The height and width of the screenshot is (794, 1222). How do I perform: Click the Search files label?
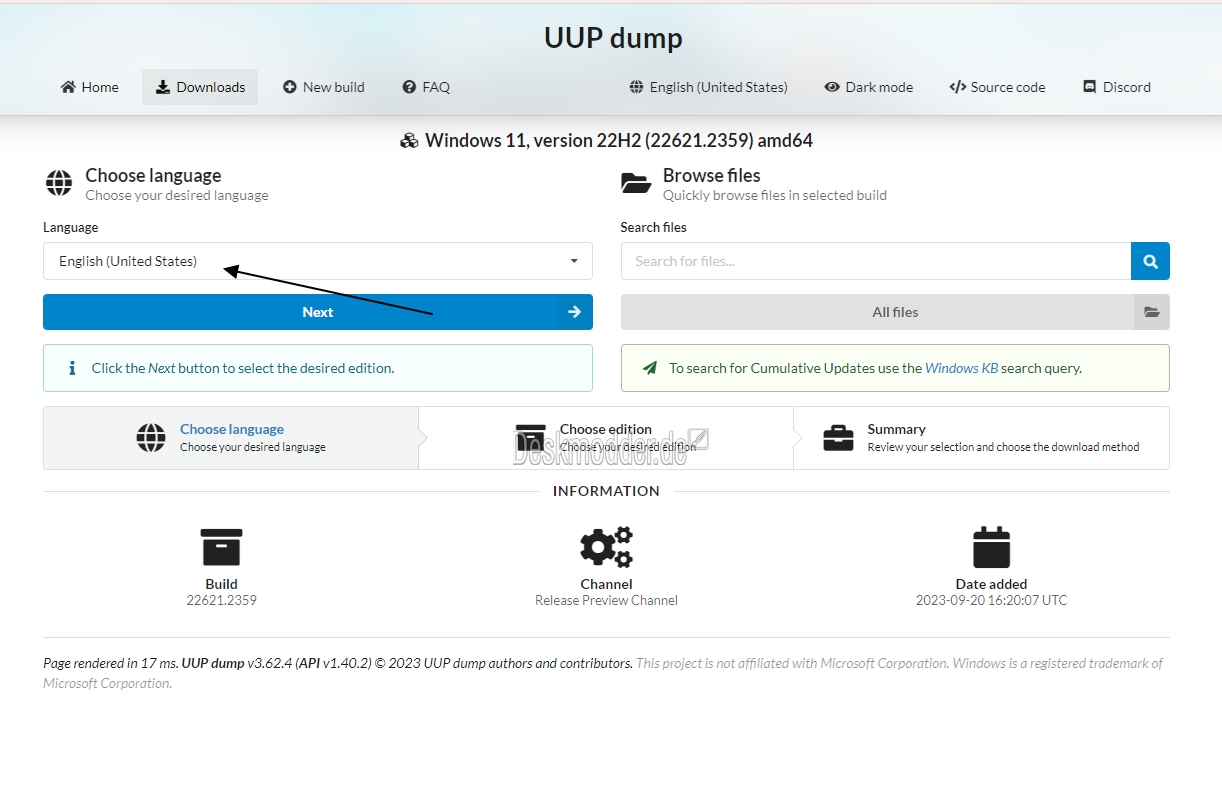653,227
